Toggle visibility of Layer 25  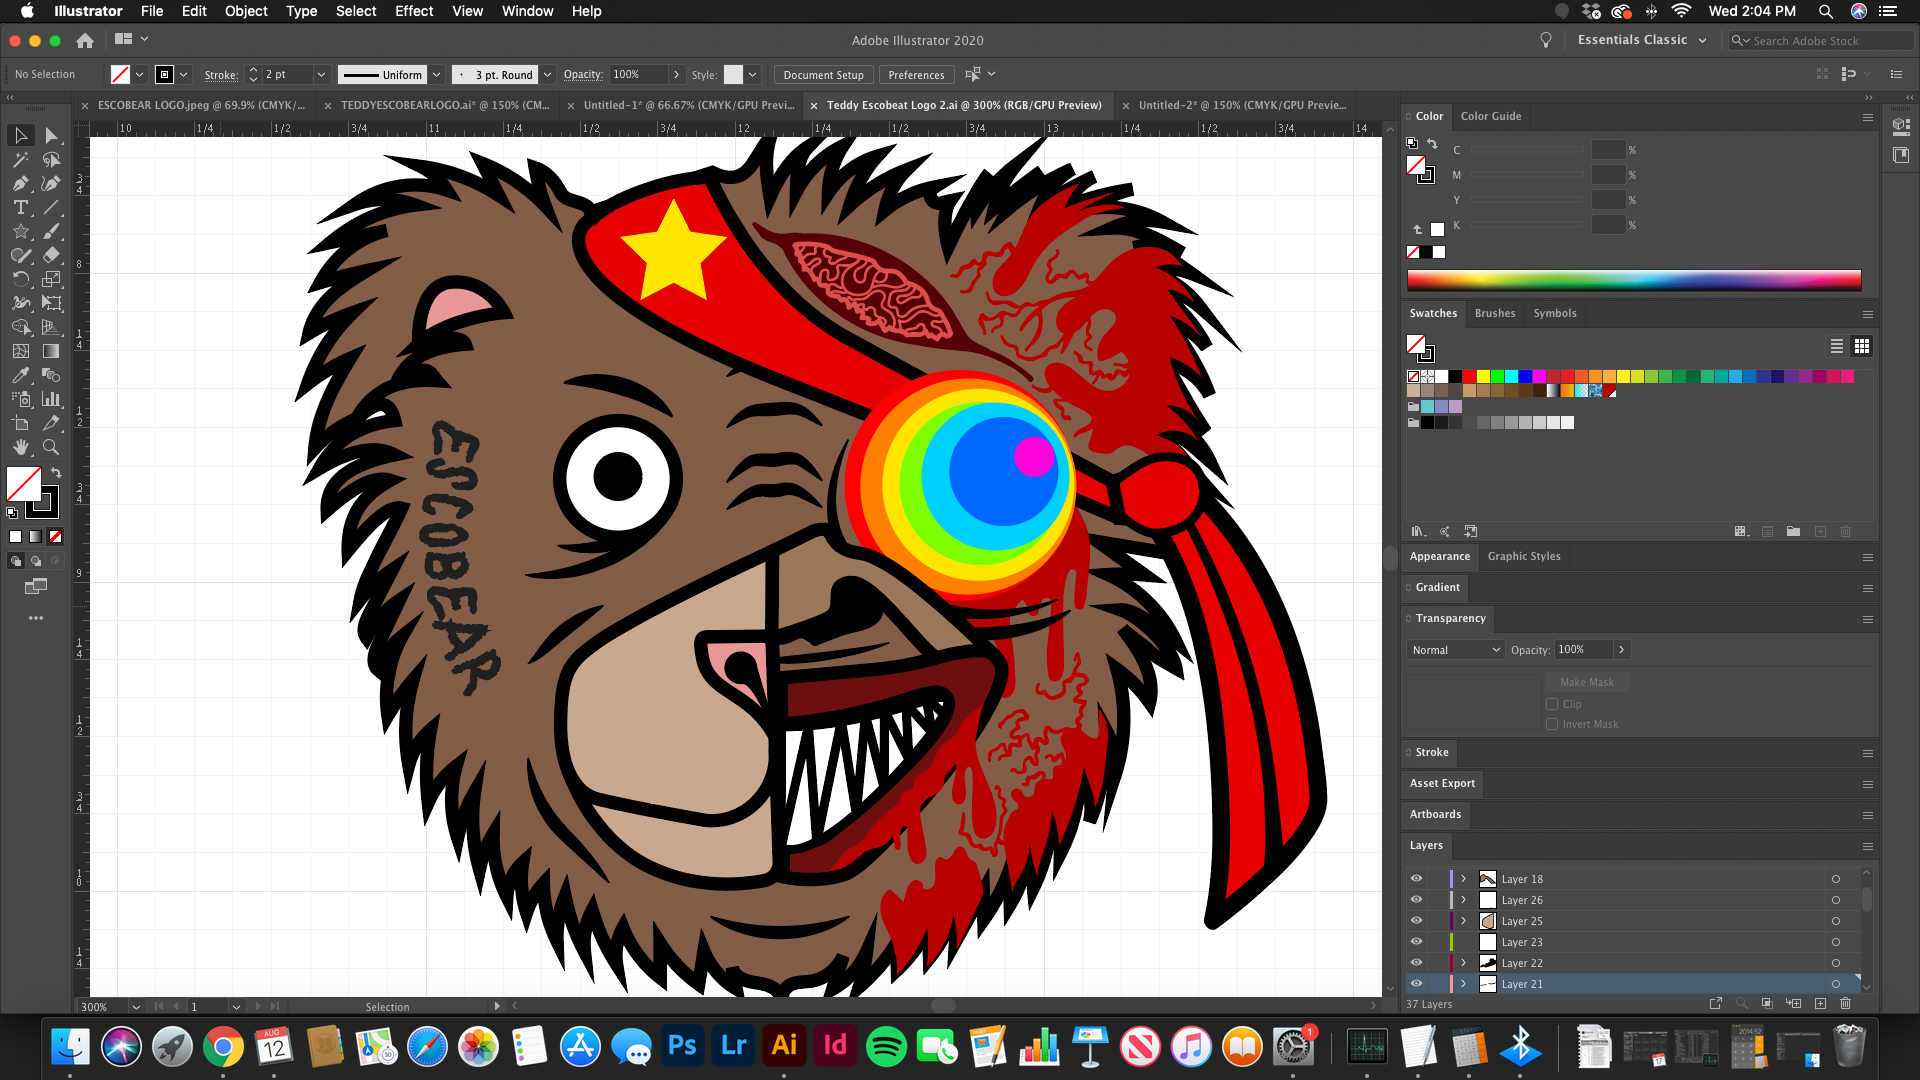tap(1416, 921)
